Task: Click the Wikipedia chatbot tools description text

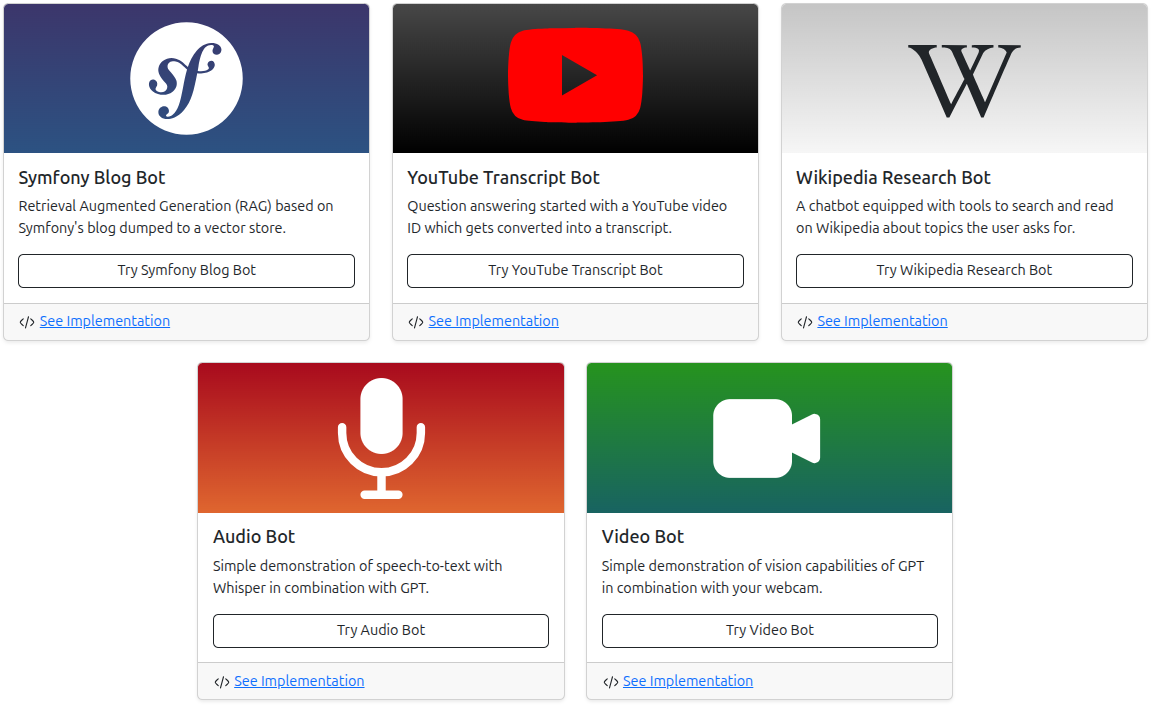Action: pyautogui.click(x=955, y=217)
